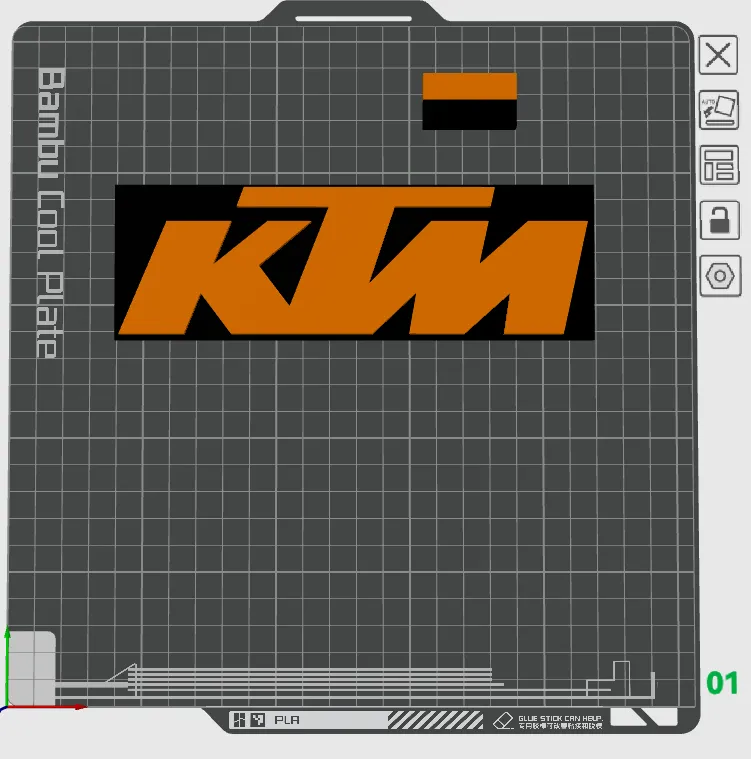Click the PLA label on plate
The width and height of the screenshot is (751, 759).
coord(287,720)
